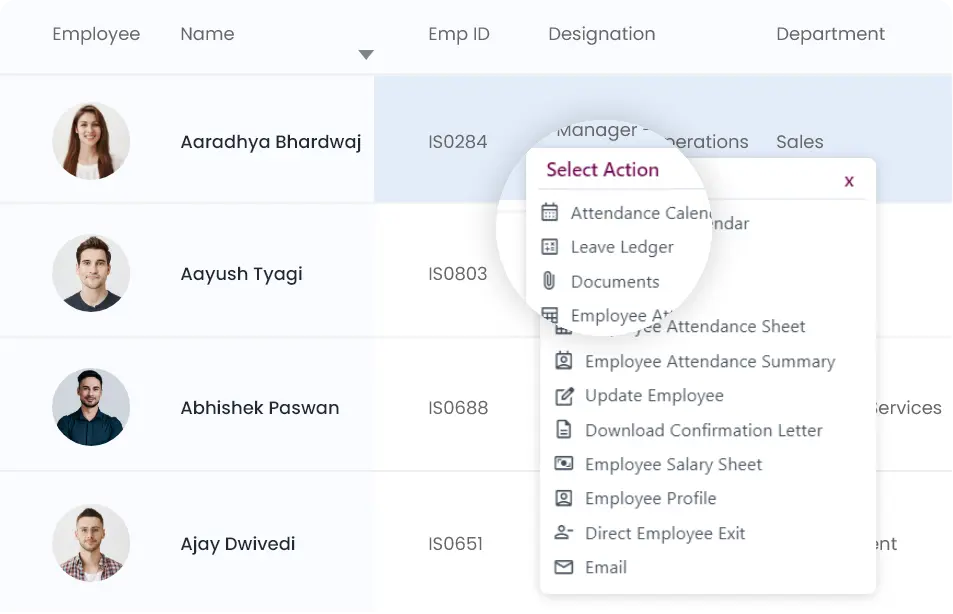Close the Select Action popup
Image resolution: width=953 pixels, height=614 pixels.
pyautogui.click(x=849, y=181)
